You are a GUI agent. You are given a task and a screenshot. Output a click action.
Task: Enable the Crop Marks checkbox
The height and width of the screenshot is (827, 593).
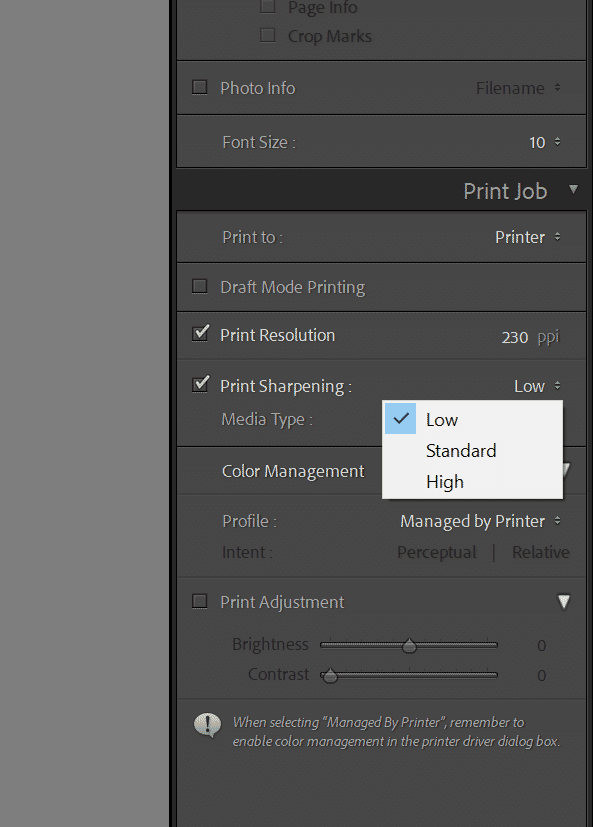point(267,35)
